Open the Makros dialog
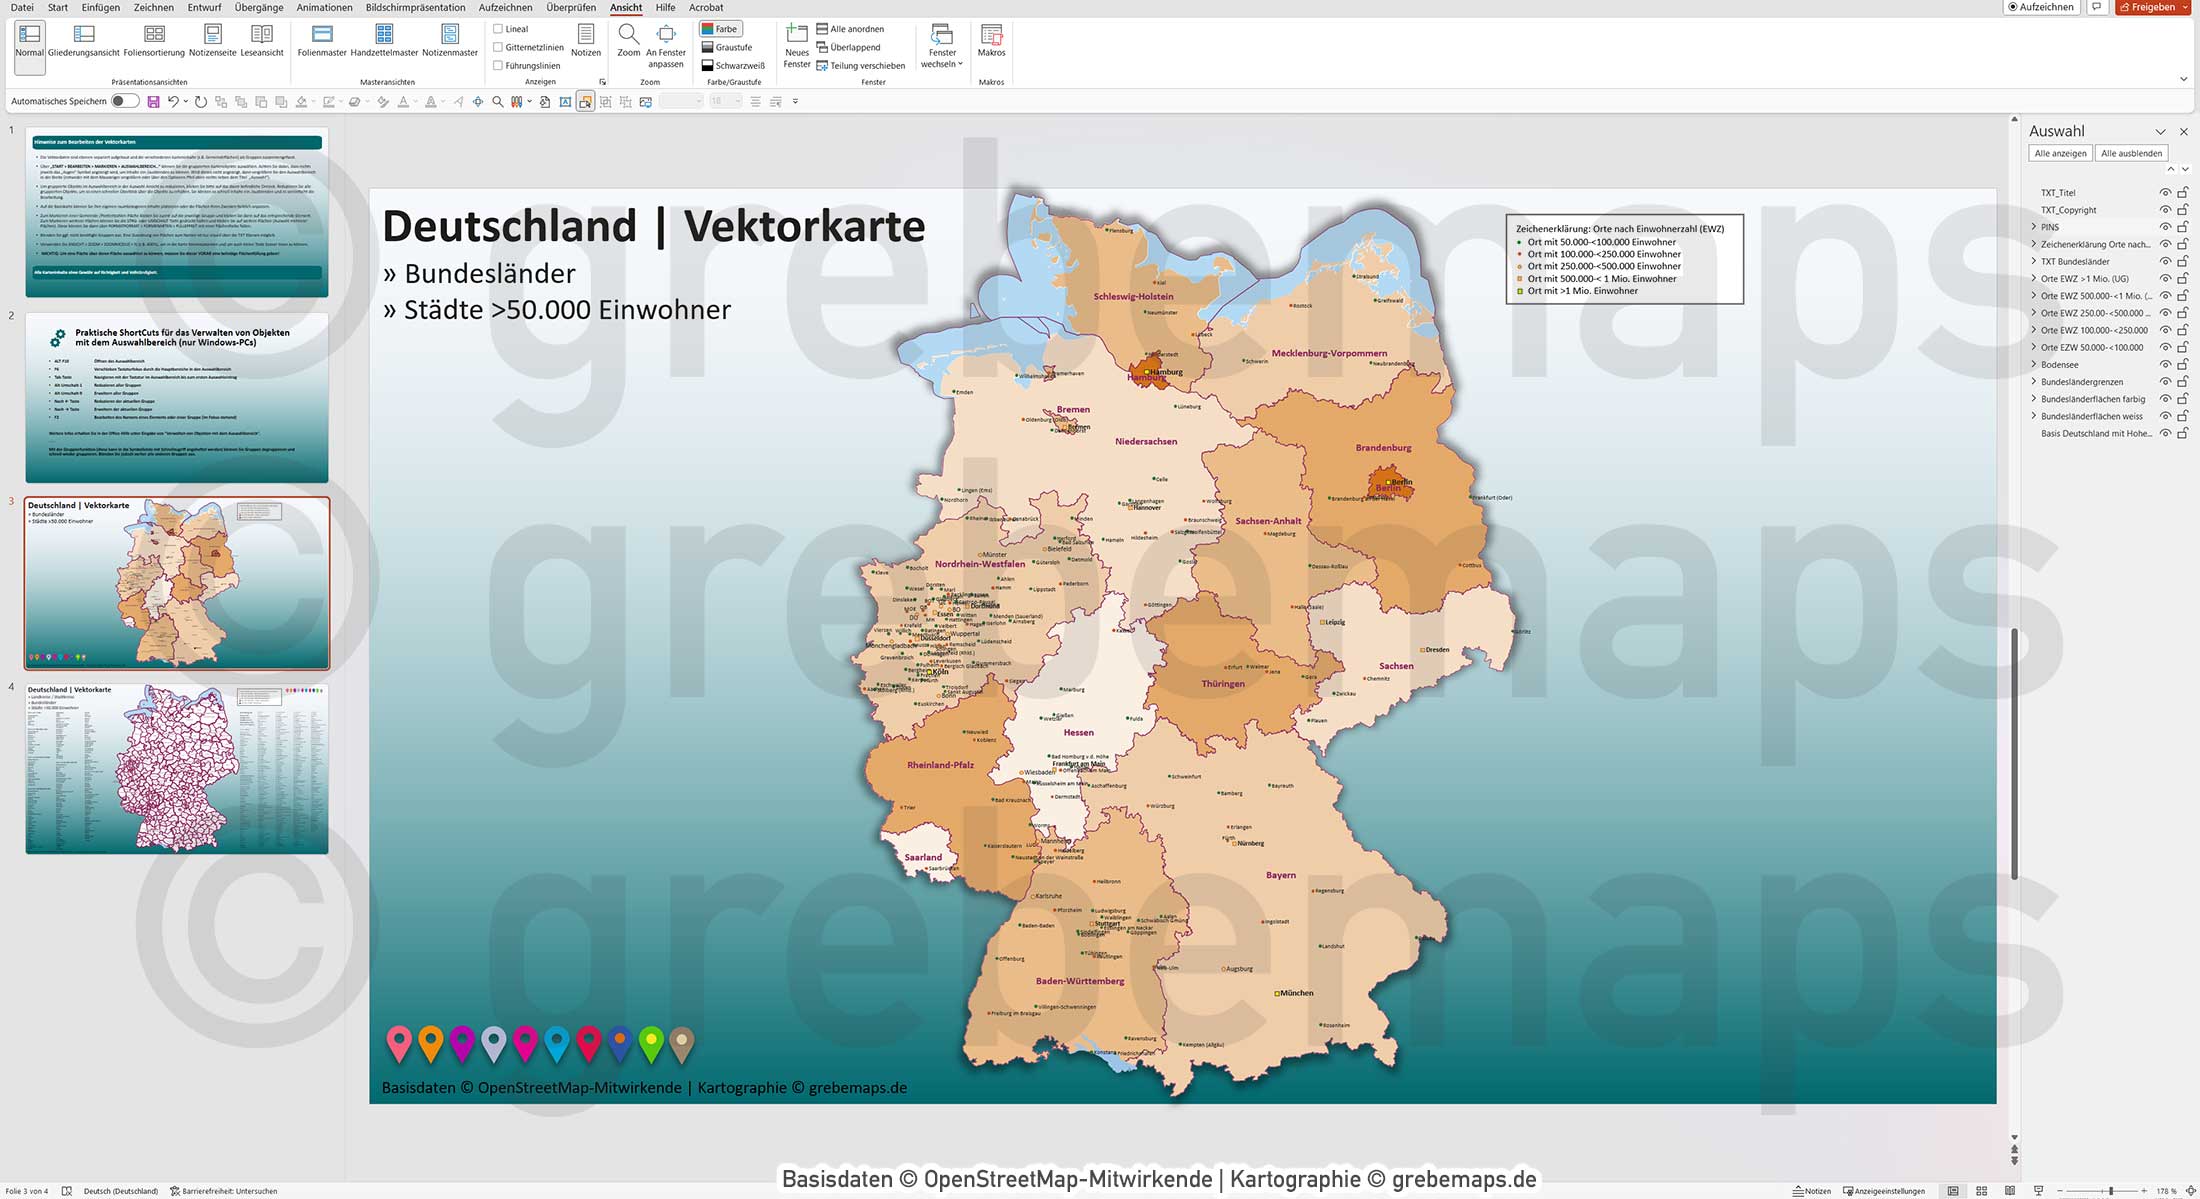 point(992,43)
